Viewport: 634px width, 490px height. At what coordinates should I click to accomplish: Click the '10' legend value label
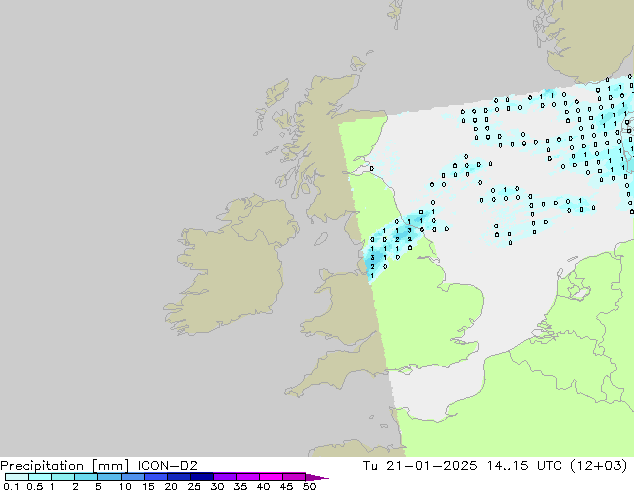(x=125, y=486)
